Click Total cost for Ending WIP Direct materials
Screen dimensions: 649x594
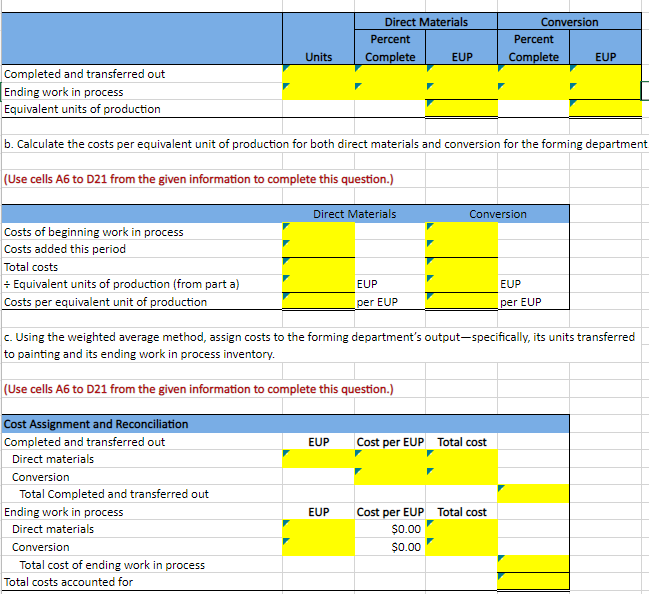click(462, 529)
